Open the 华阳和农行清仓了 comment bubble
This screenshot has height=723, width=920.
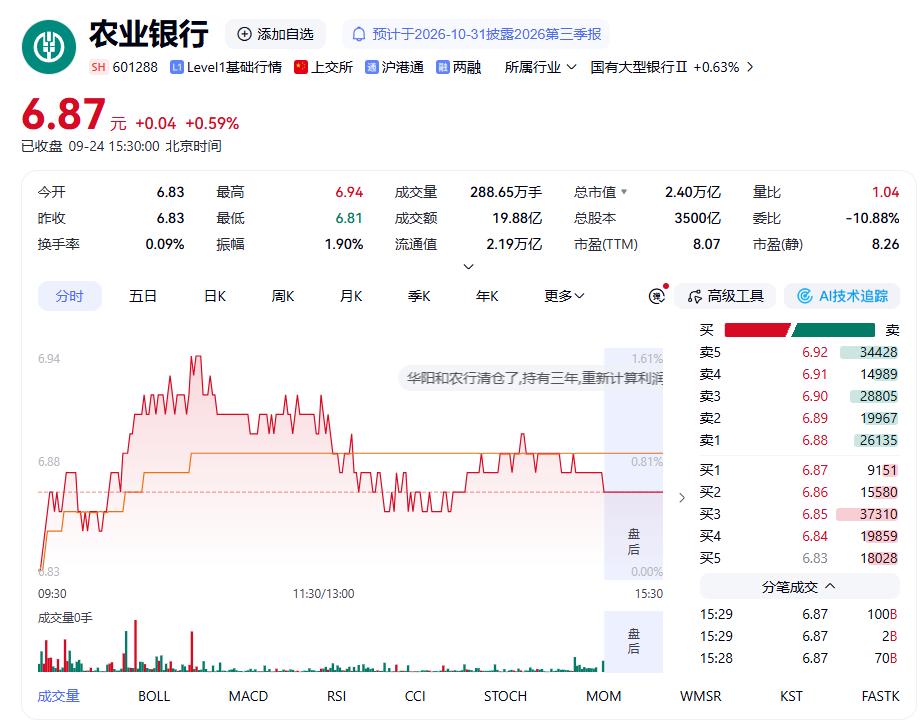click(531, 378)
